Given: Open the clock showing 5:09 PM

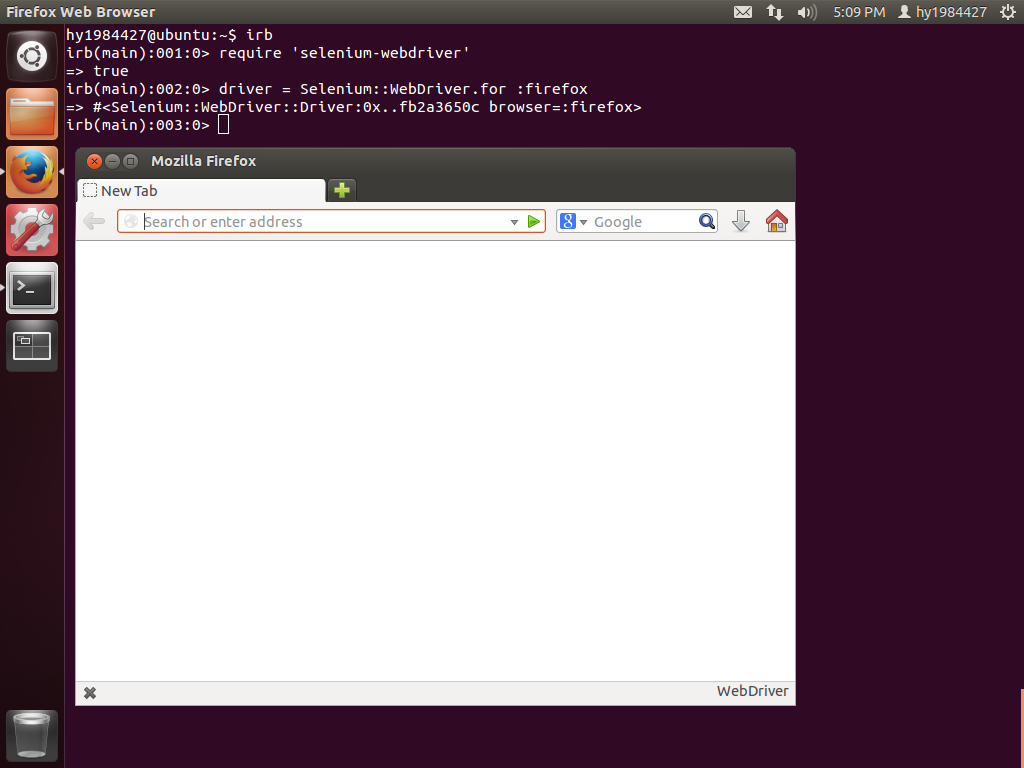Looking at the screenshot, I should coord(859,12).
